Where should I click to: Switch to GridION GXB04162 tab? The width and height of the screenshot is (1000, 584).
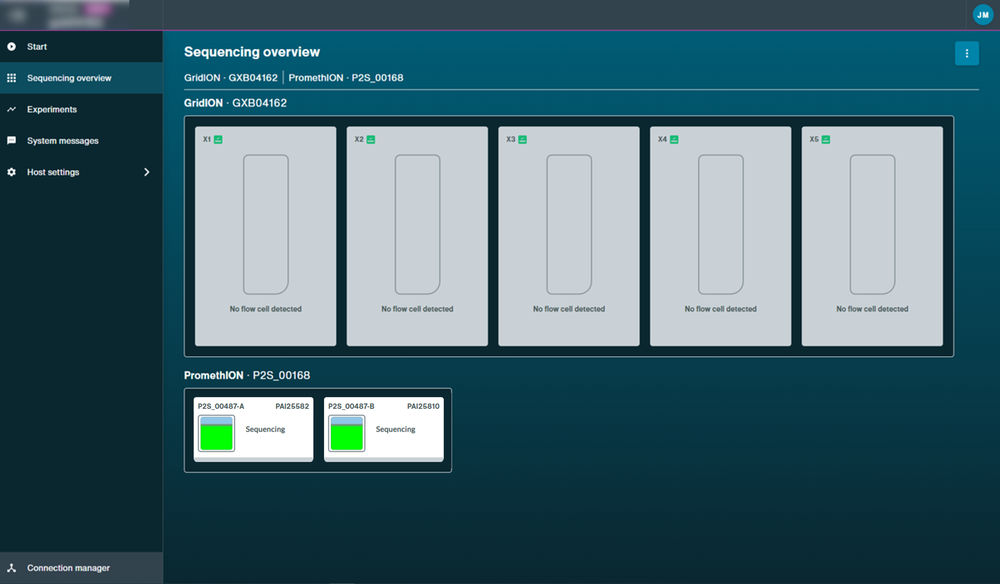(231, 78)
